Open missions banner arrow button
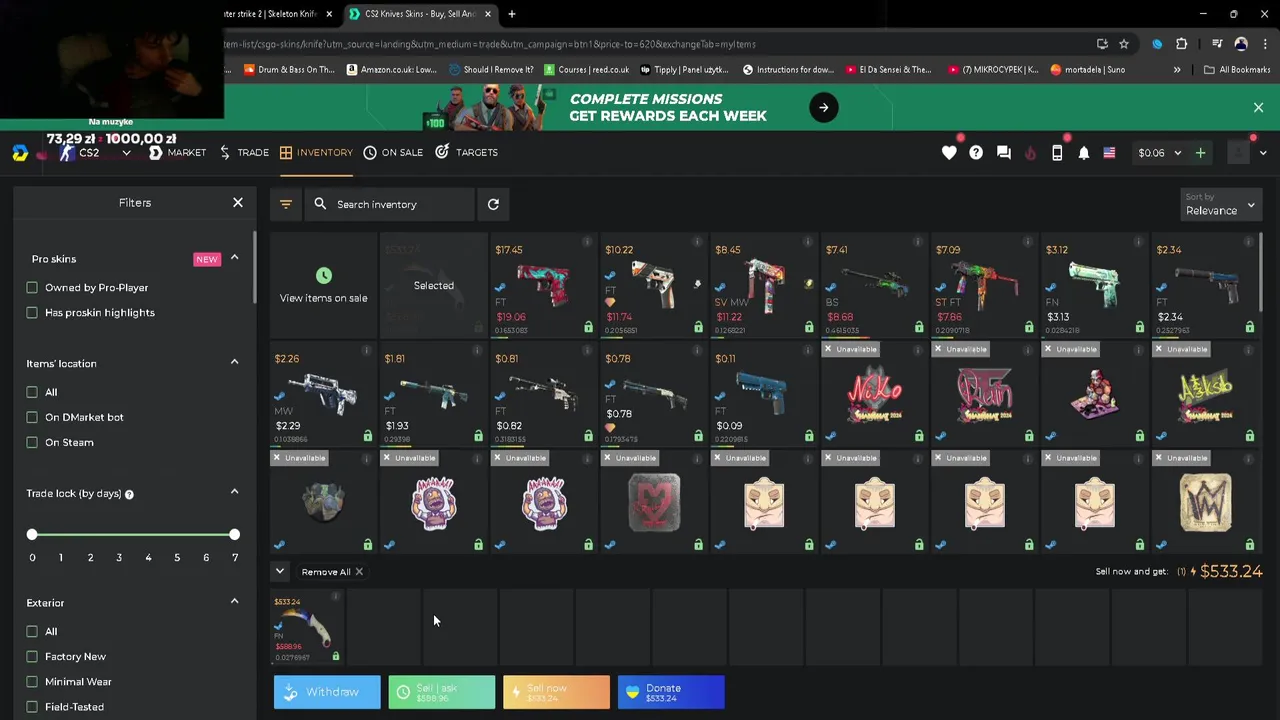This screenshot has height=720, width=1280. click(x=824, y=107)
